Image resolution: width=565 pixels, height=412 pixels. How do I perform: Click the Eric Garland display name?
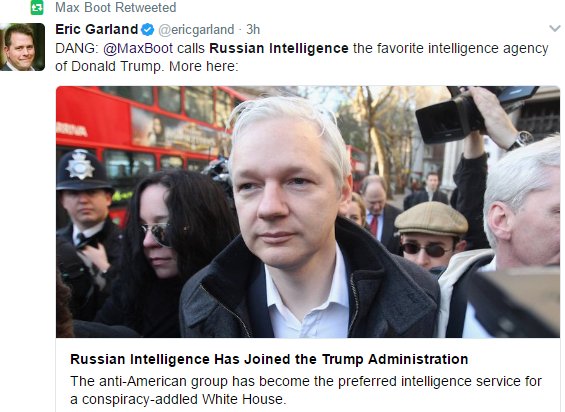[x=97, y=29]
